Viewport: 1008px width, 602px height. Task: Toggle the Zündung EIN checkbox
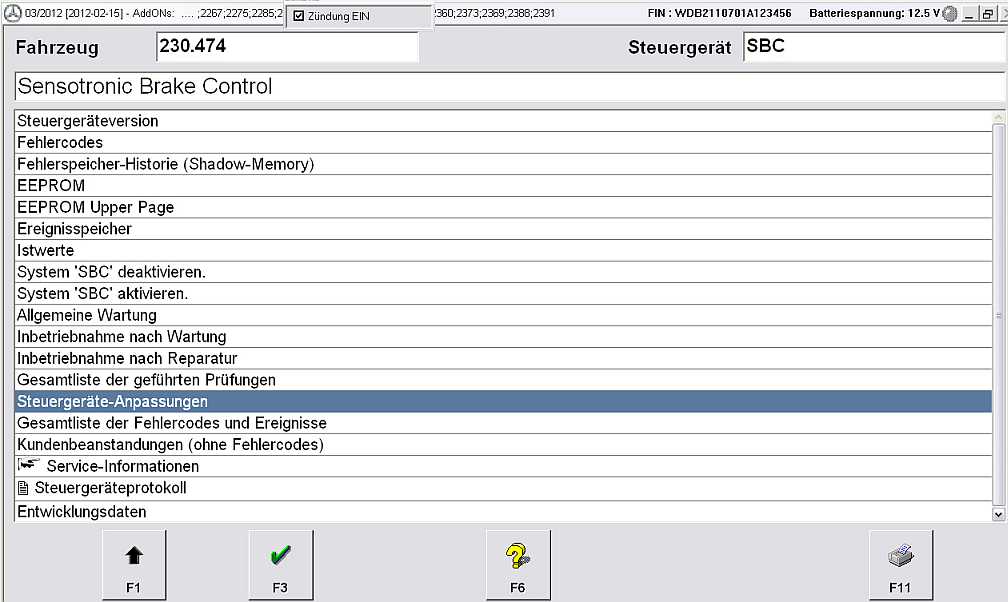pos(299,17)
